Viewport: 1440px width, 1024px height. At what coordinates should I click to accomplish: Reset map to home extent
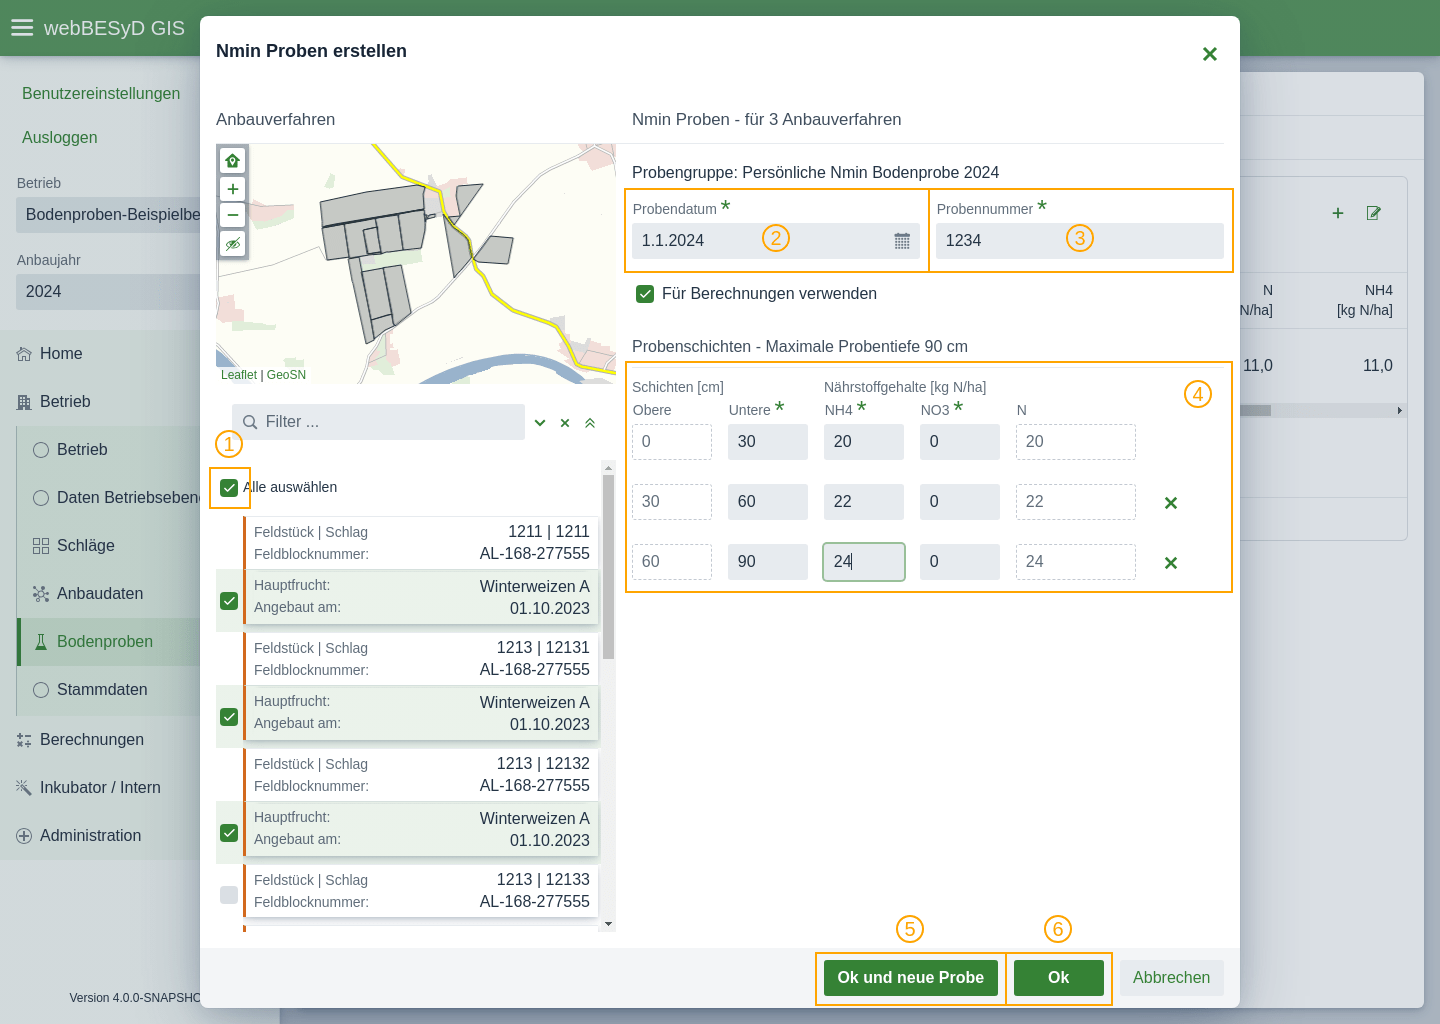coord(232,160)
